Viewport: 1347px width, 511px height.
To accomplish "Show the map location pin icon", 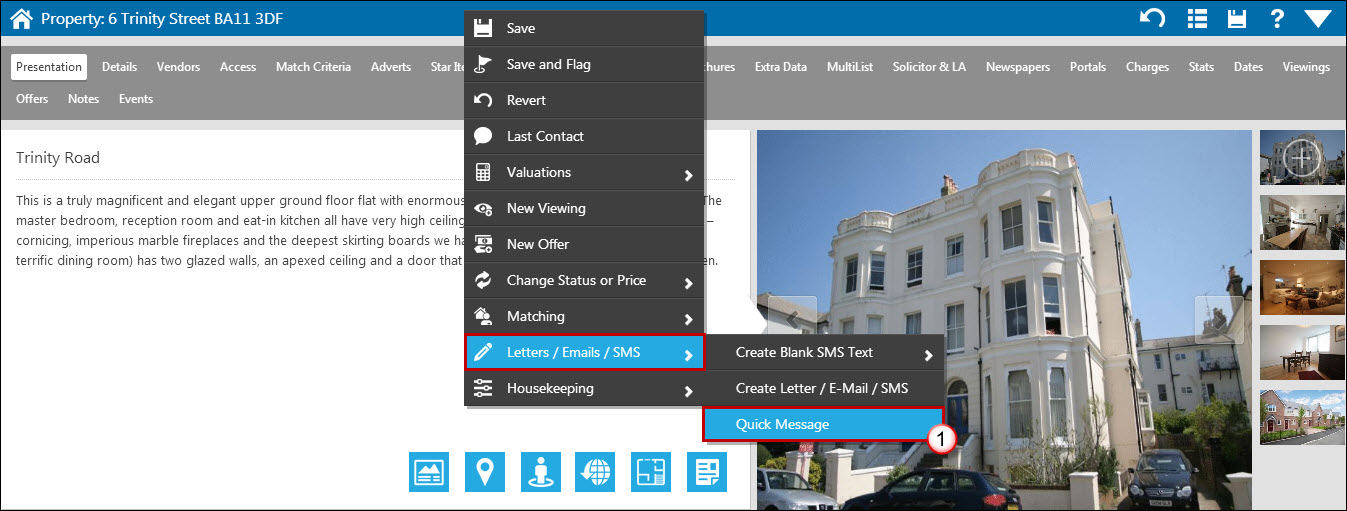I will click(x=485, y=471).
